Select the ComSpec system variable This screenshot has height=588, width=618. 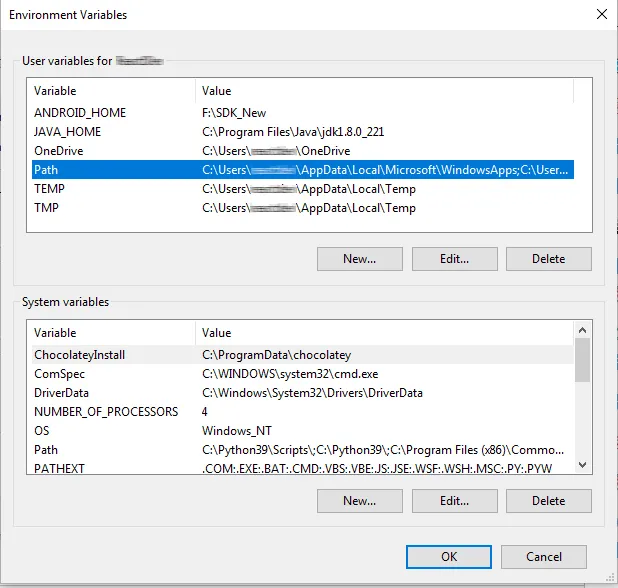coord(303,374)
